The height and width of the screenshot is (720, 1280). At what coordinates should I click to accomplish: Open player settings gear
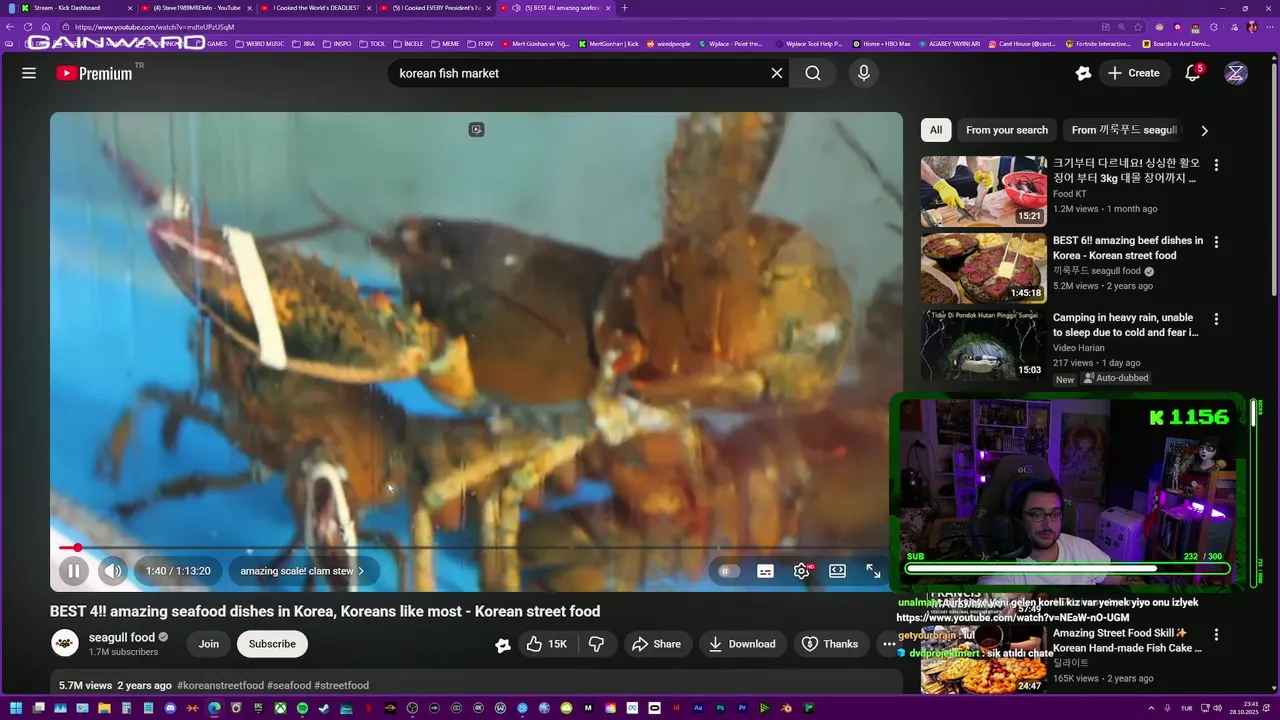pos(802,571)
